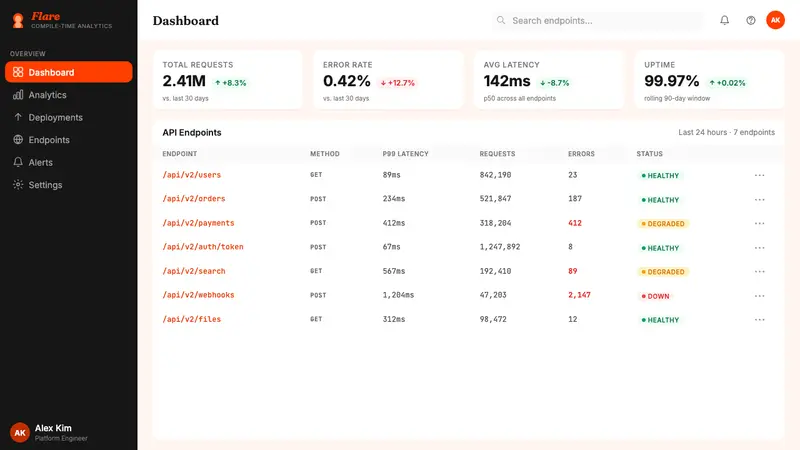Open more options for /api/v2/payments row

click(x=759, y=223)
